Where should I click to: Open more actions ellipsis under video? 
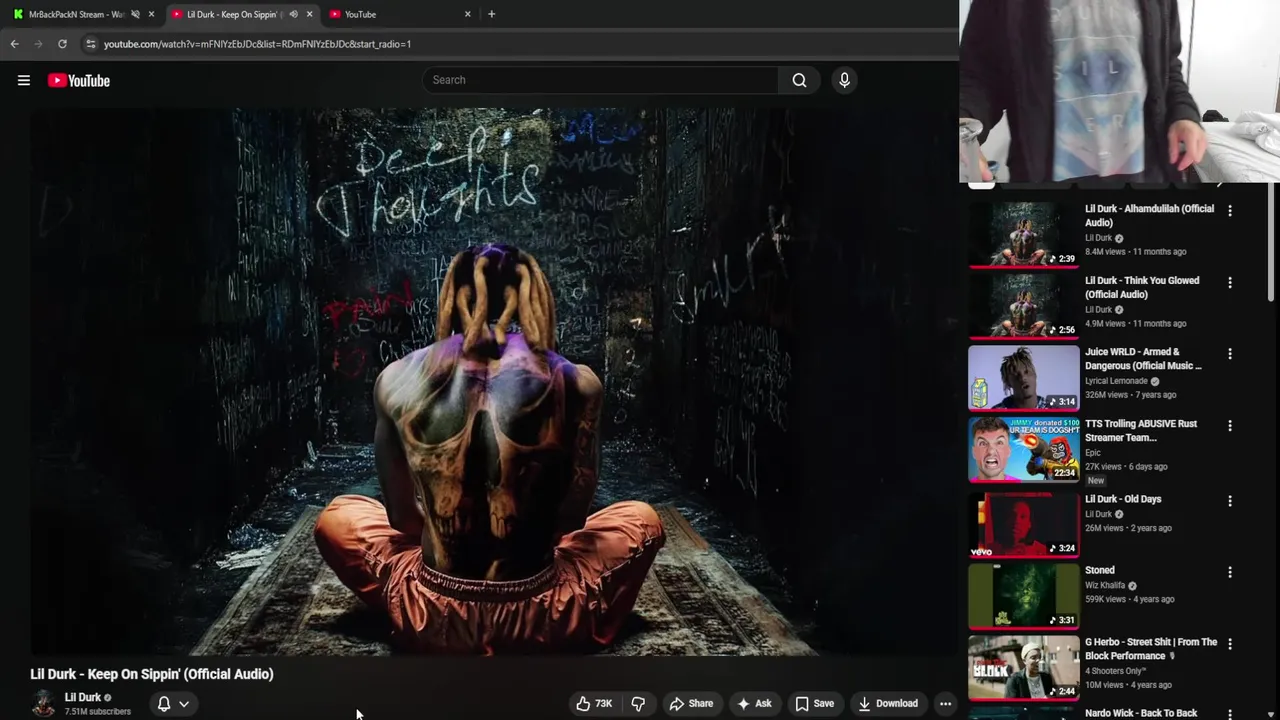coord(945,704)
